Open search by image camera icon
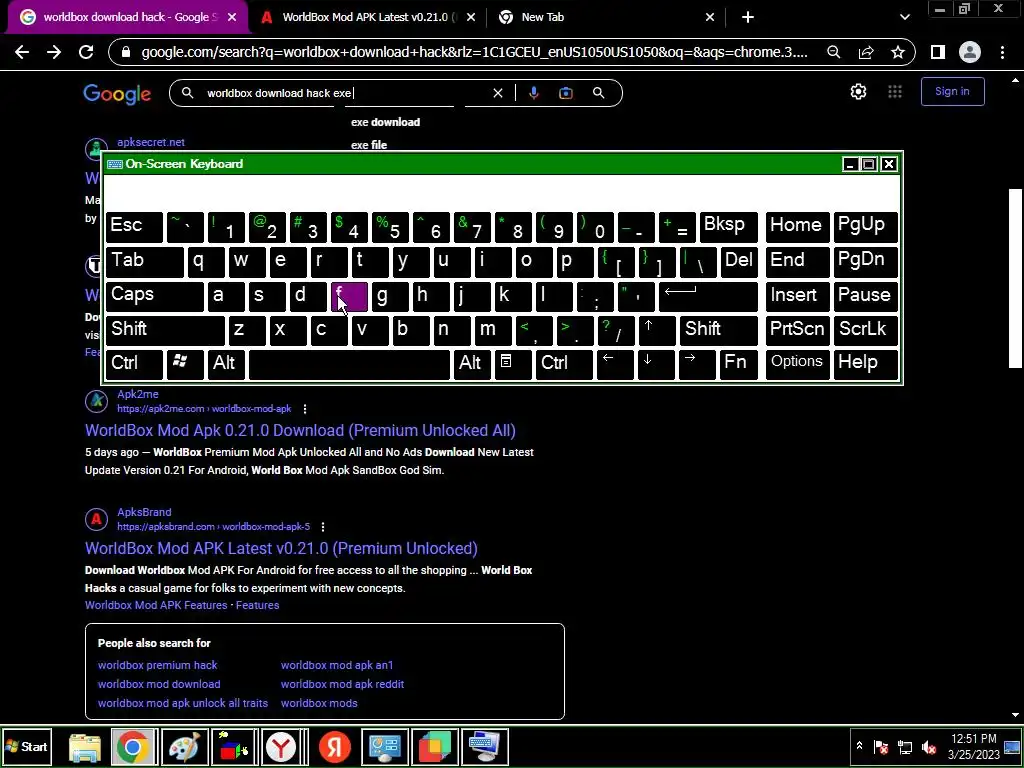Screen dimensions: 1024x768 566,93
